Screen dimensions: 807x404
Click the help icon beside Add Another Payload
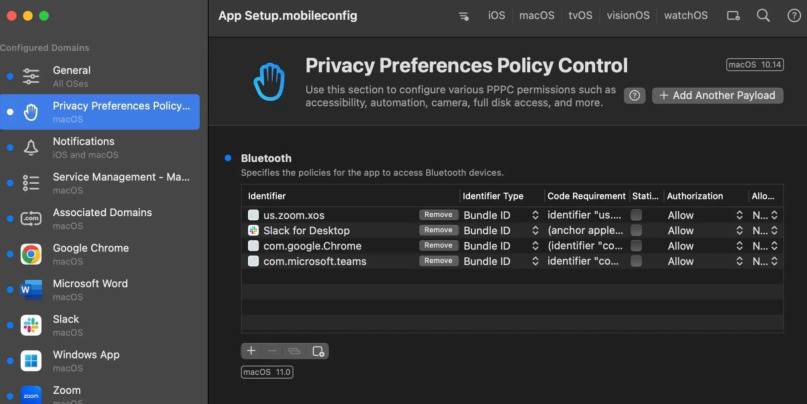coord(634,95)
